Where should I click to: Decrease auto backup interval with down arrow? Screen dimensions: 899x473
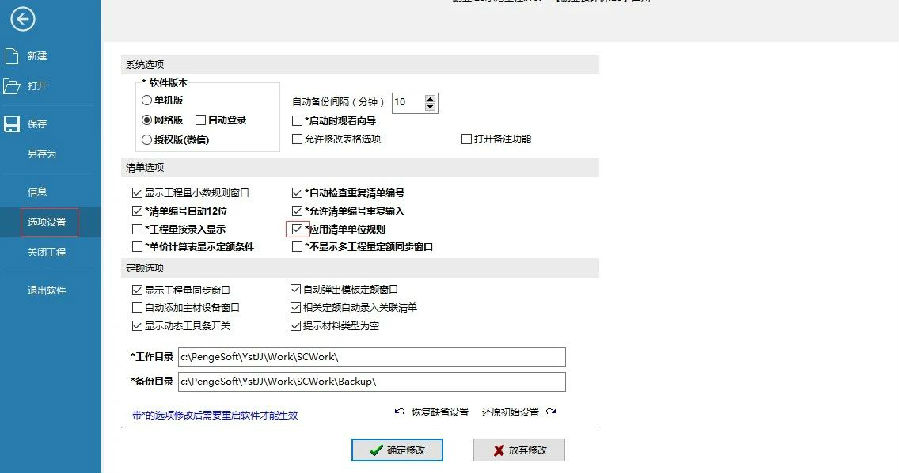[x=430, y=107]
